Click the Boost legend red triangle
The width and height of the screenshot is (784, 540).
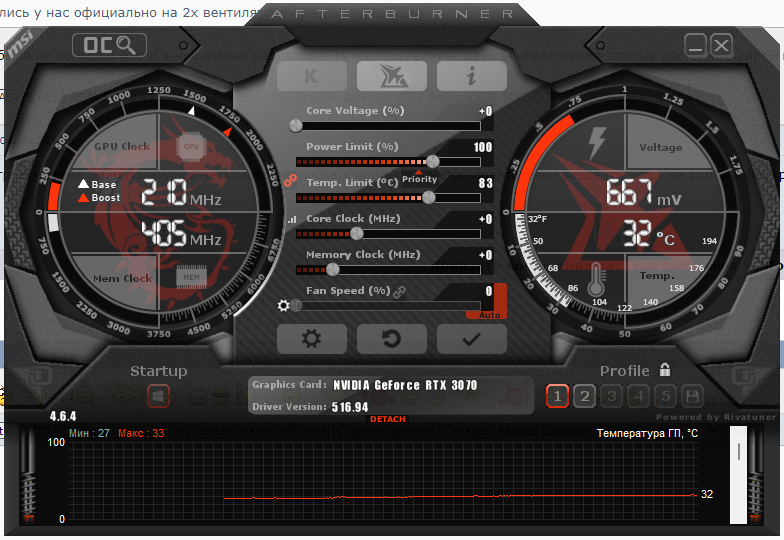click(84, 198)
